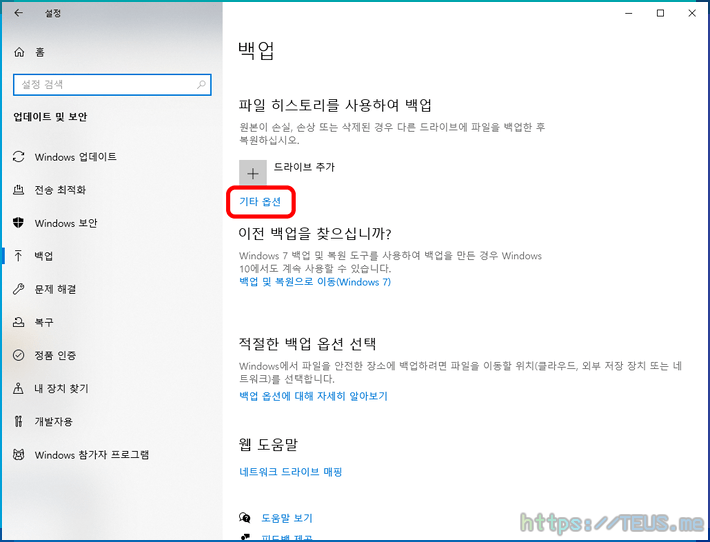Click the 복구 recovery icon
Image resolution: width=710 pixels, height=542 pixels.
[19, 322]
